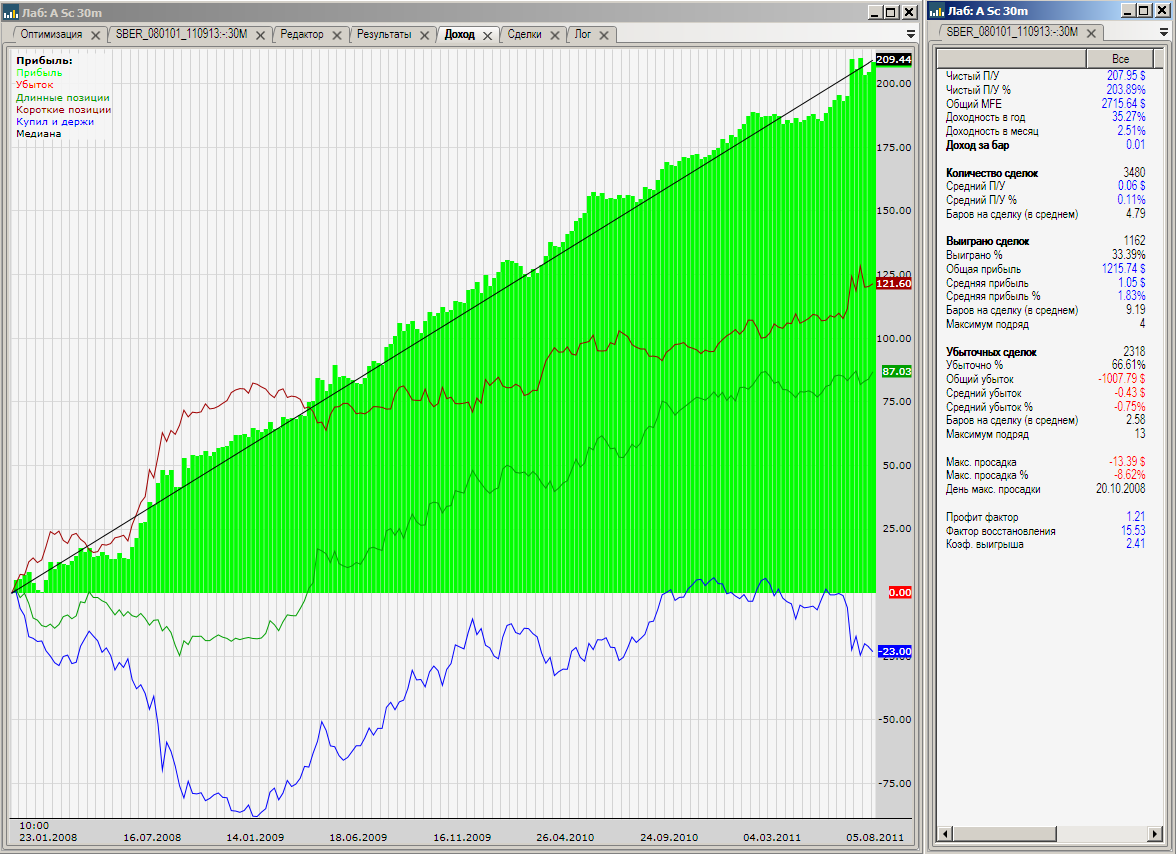Close the Сделки tab
Image resolution: width=1176 pixels, height=854 pixels.
[555, 35]
